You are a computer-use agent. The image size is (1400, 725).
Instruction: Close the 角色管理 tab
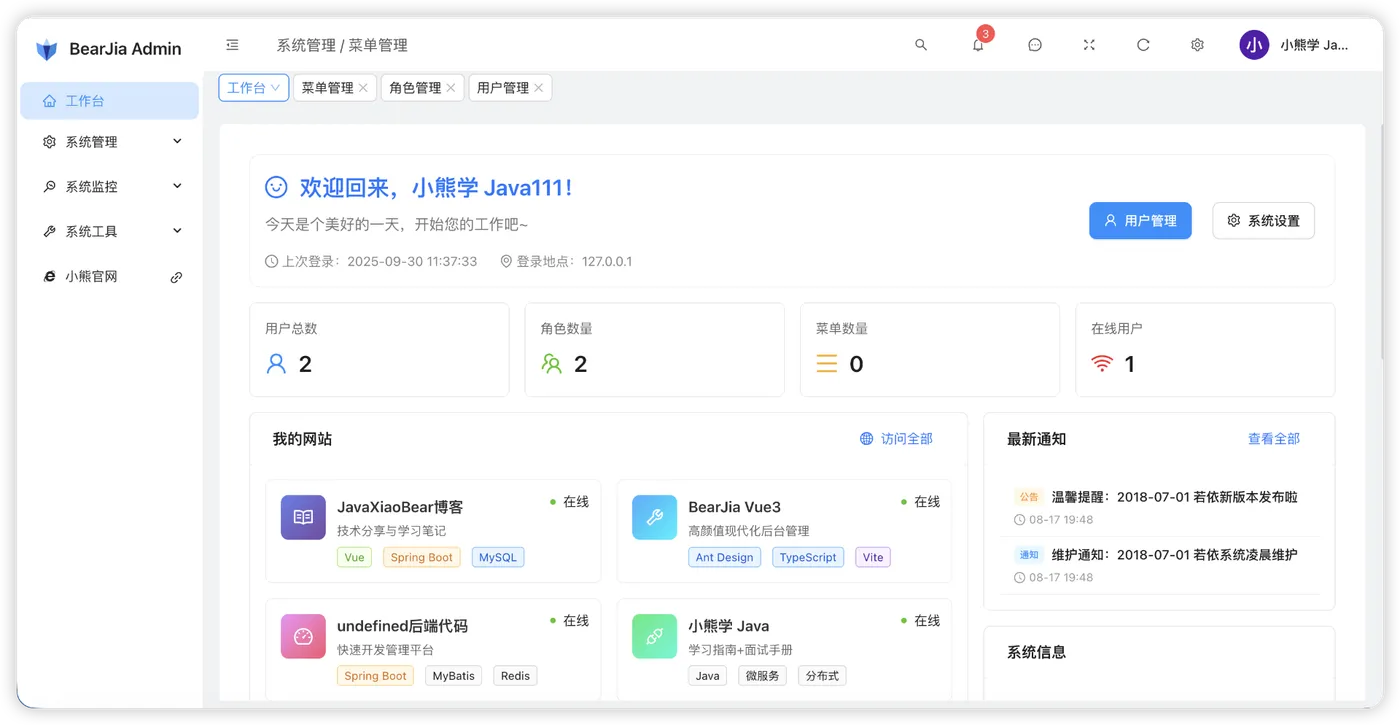pyautogui.click(x=451, y=88)
